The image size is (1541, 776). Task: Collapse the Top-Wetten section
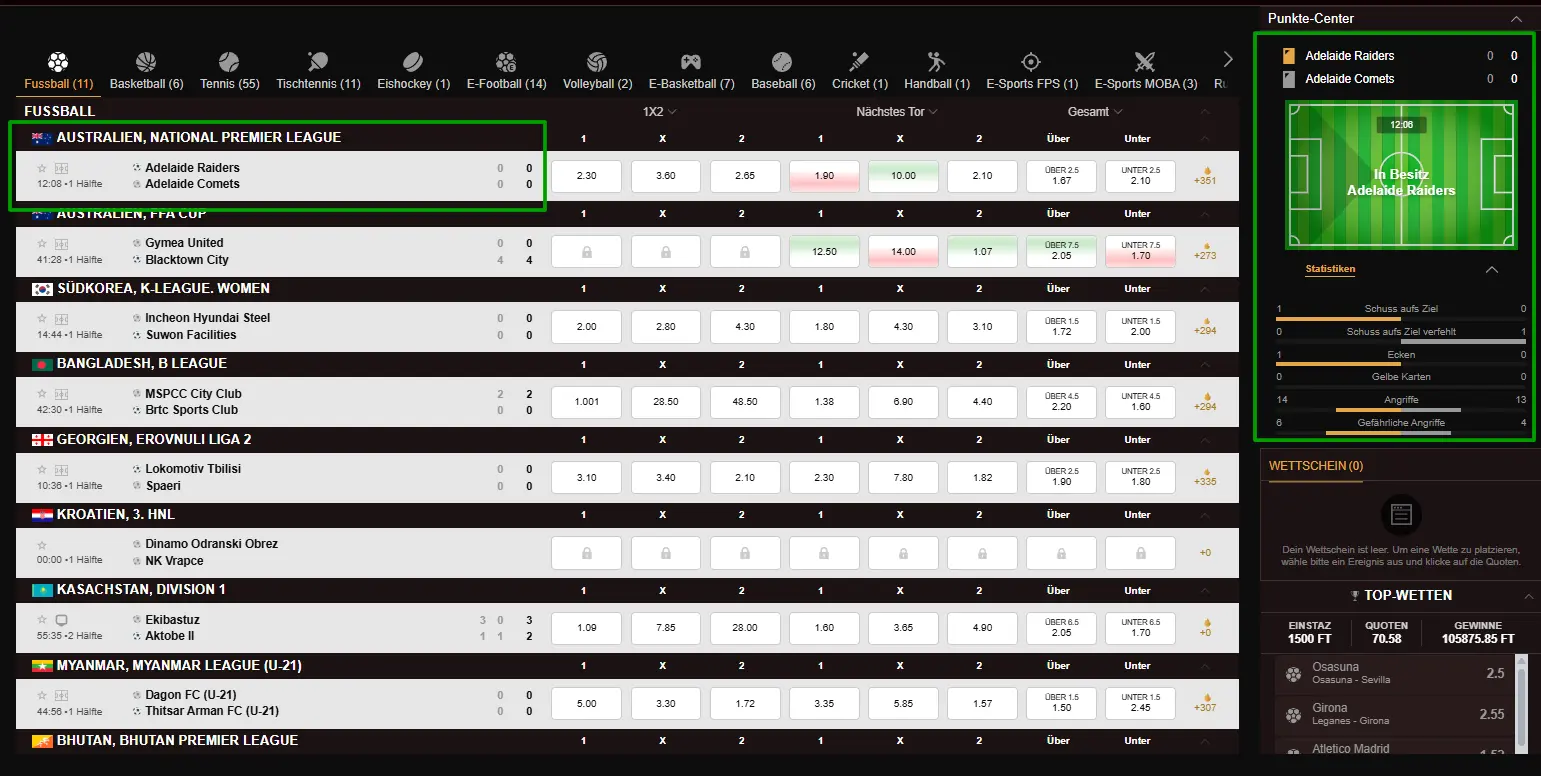pyautogui.click(x=1529, y=596)
